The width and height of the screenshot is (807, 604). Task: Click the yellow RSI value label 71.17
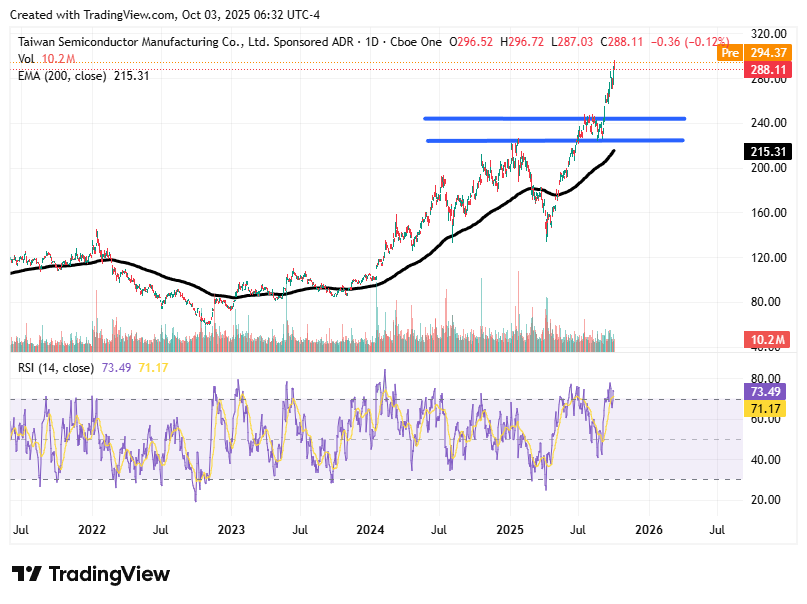point(763,410)
